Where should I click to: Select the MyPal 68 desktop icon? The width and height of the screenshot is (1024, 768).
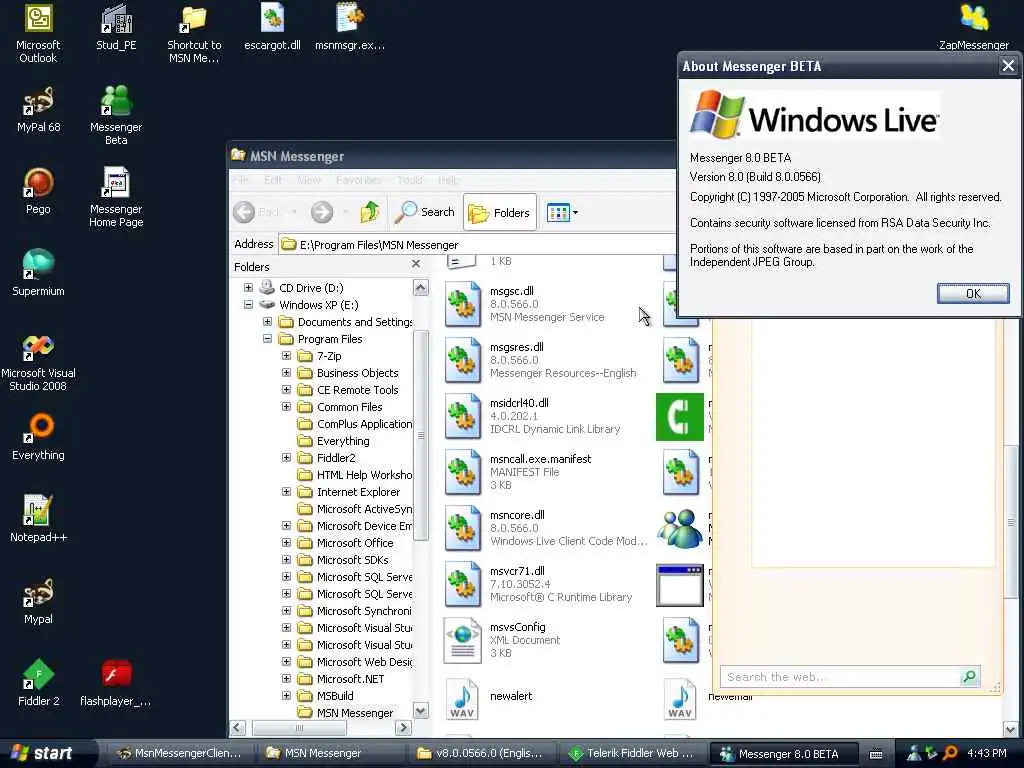tap(38, 101)
